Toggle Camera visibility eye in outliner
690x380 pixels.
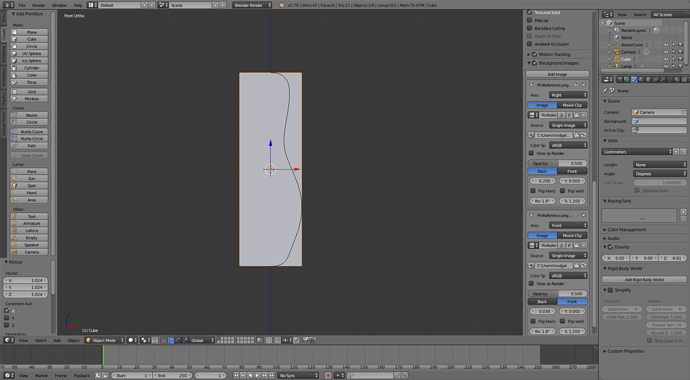click(666, 52)
